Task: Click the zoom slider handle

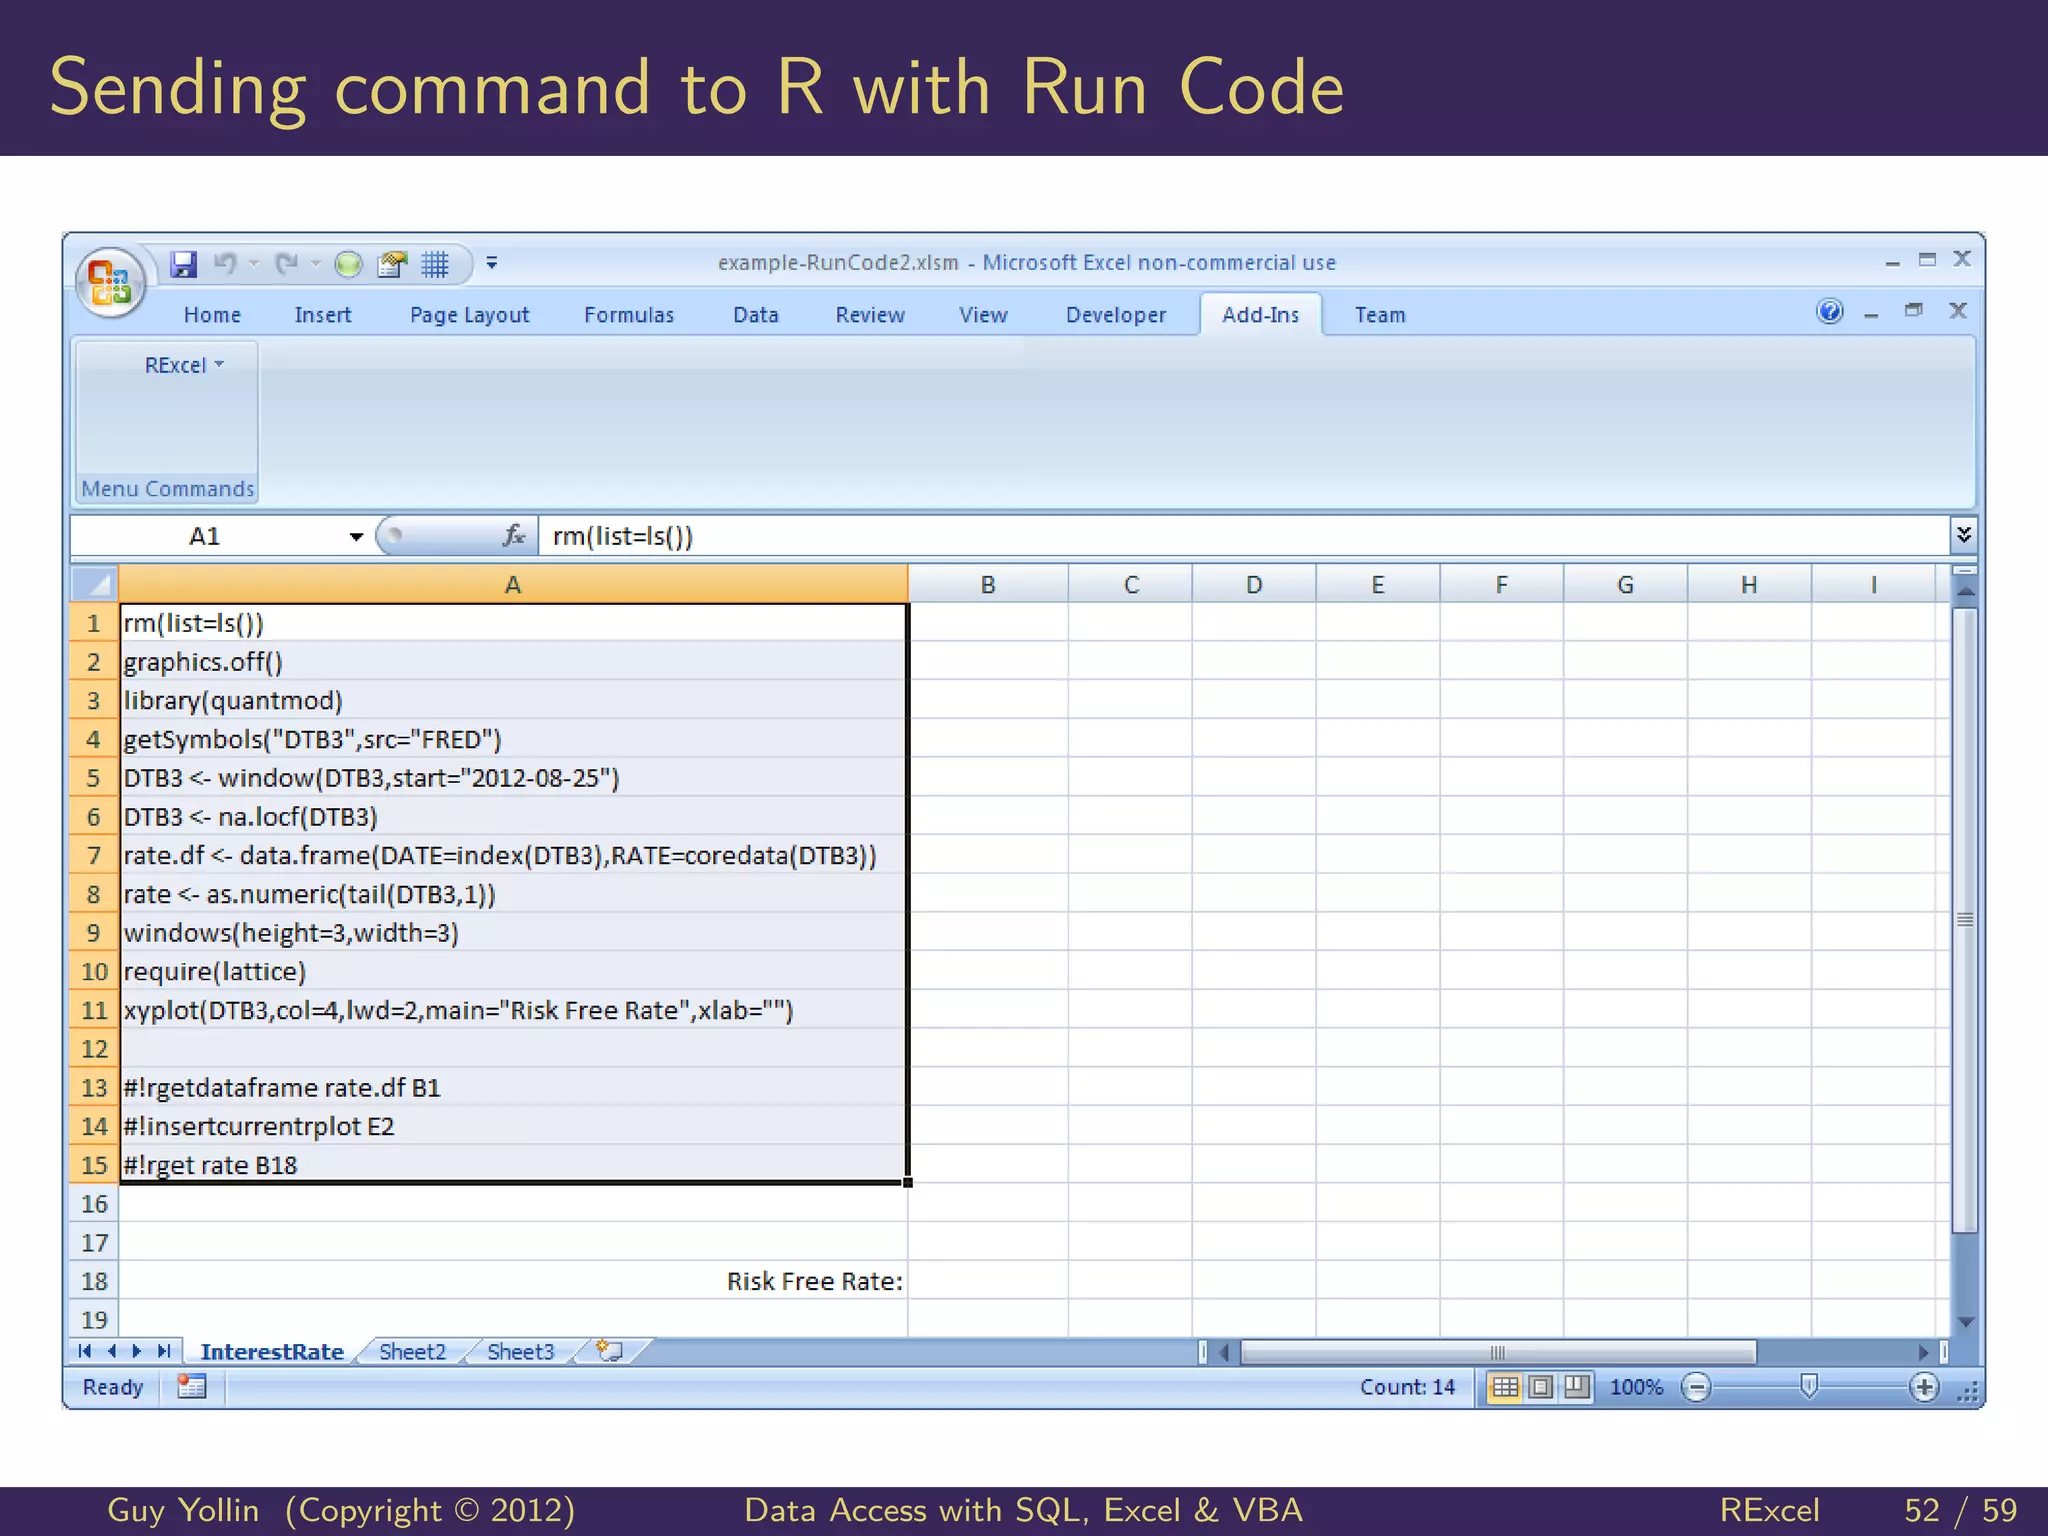Action: [1808, 1386]
